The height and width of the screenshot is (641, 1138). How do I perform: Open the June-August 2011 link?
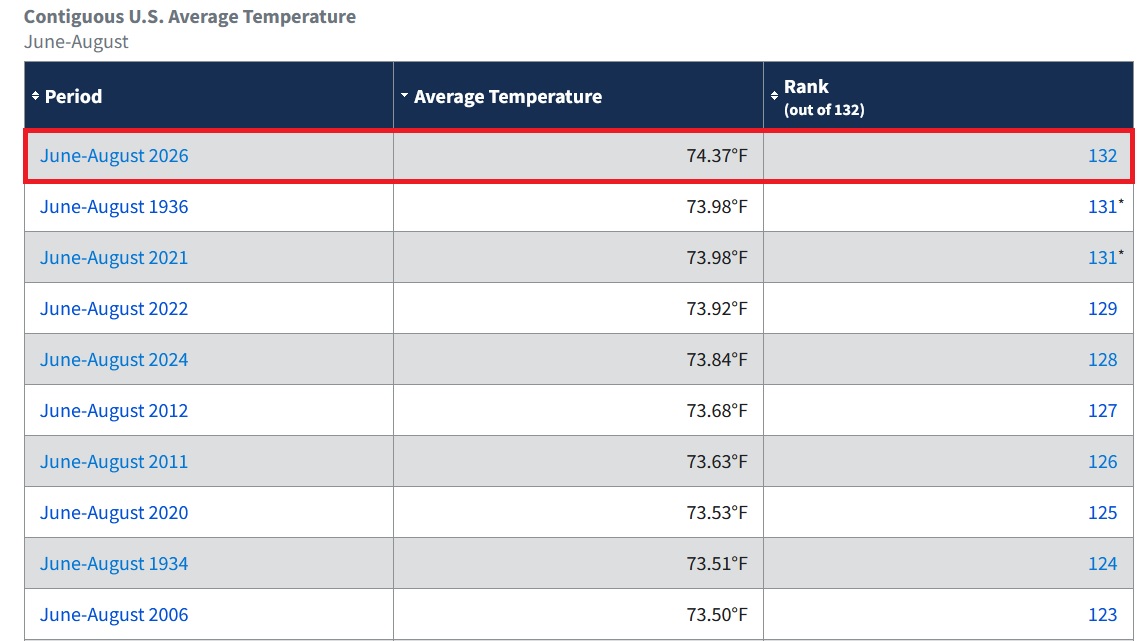(x=114, y=462)
